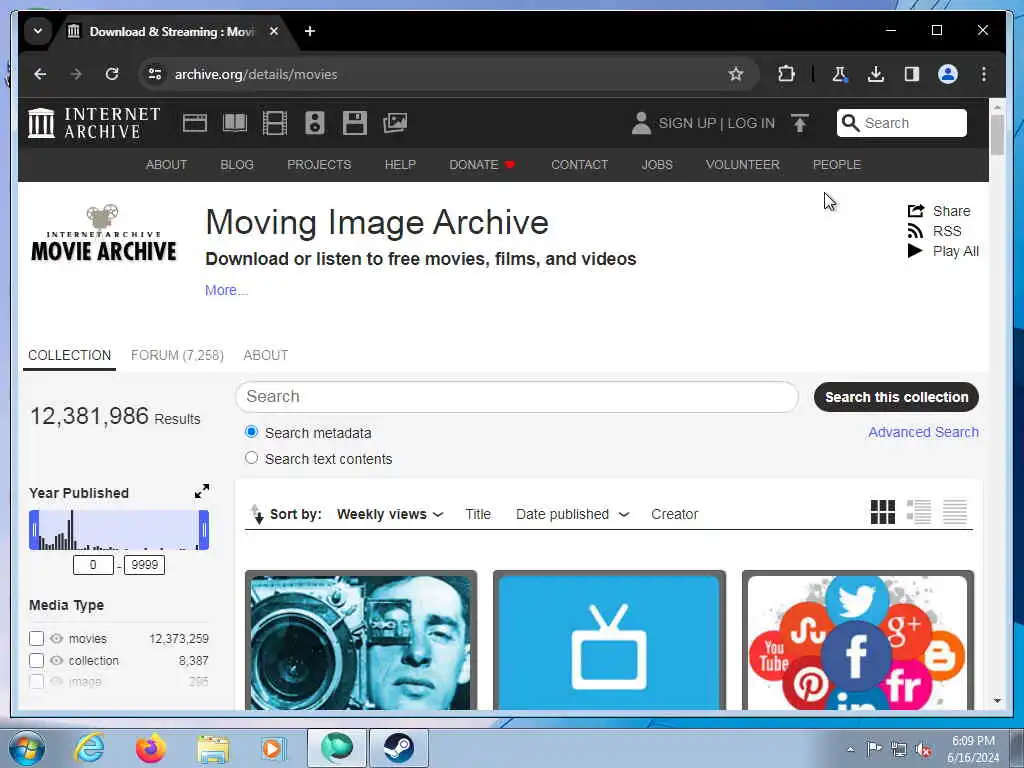Open VOLUNTEER in the top navigation
Image resolution: width=1024 pixels, height=768 pixels.
point(742,165)
